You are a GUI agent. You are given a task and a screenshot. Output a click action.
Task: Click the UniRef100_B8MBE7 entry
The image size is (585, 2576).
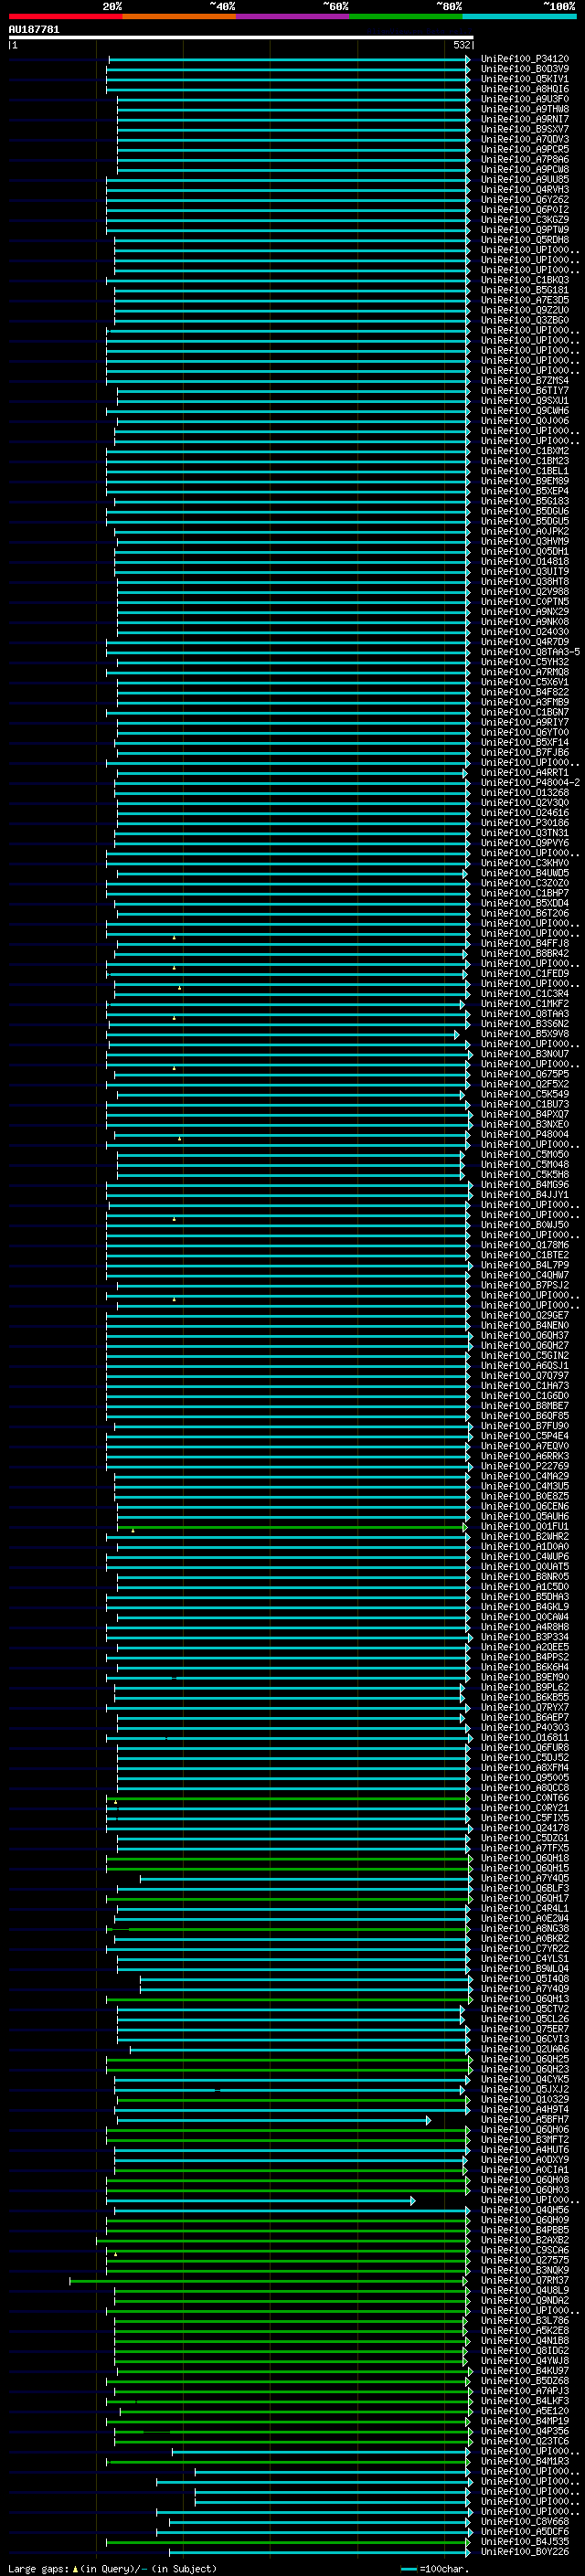tap(525, 1406)
